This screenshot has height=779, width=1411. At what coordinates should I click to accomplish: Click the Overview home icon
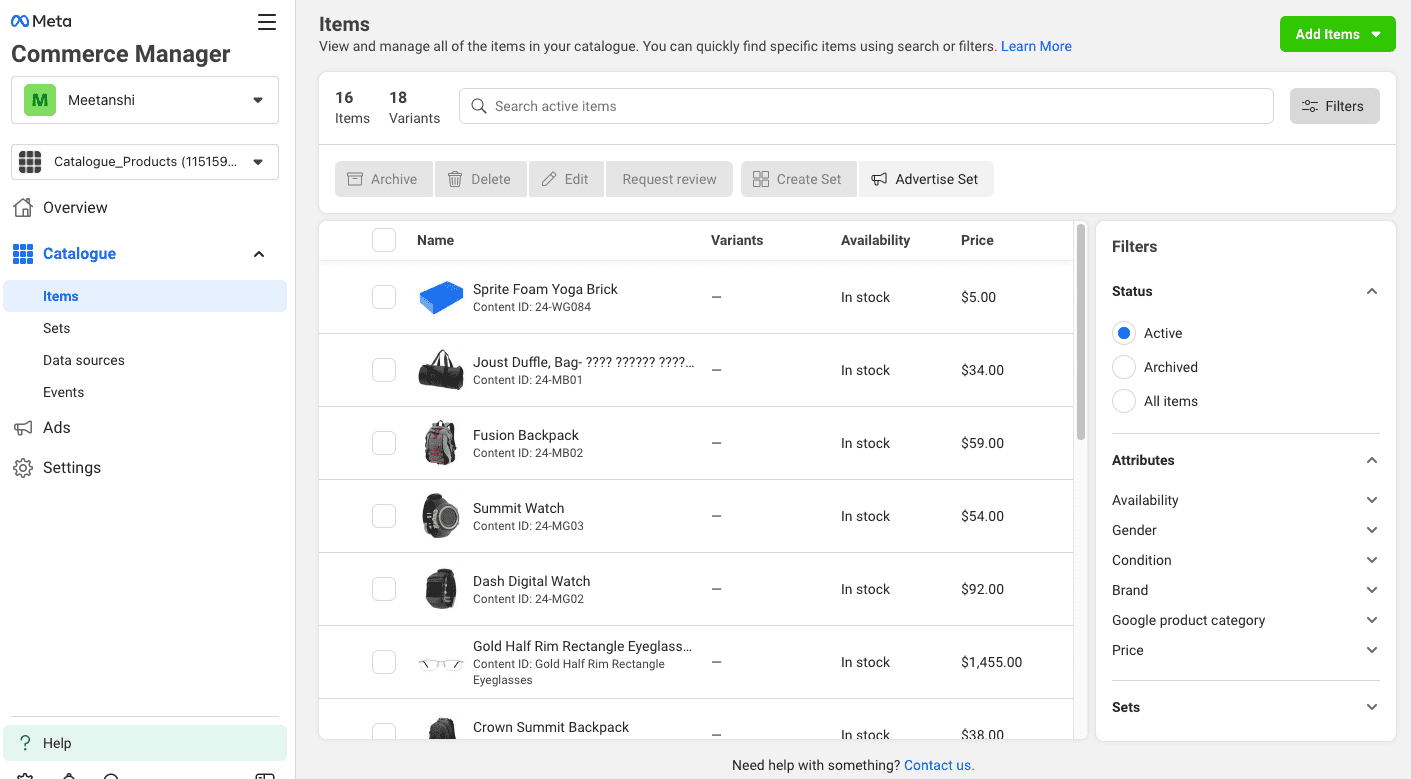pyautogui.click(x=23, y=207)
